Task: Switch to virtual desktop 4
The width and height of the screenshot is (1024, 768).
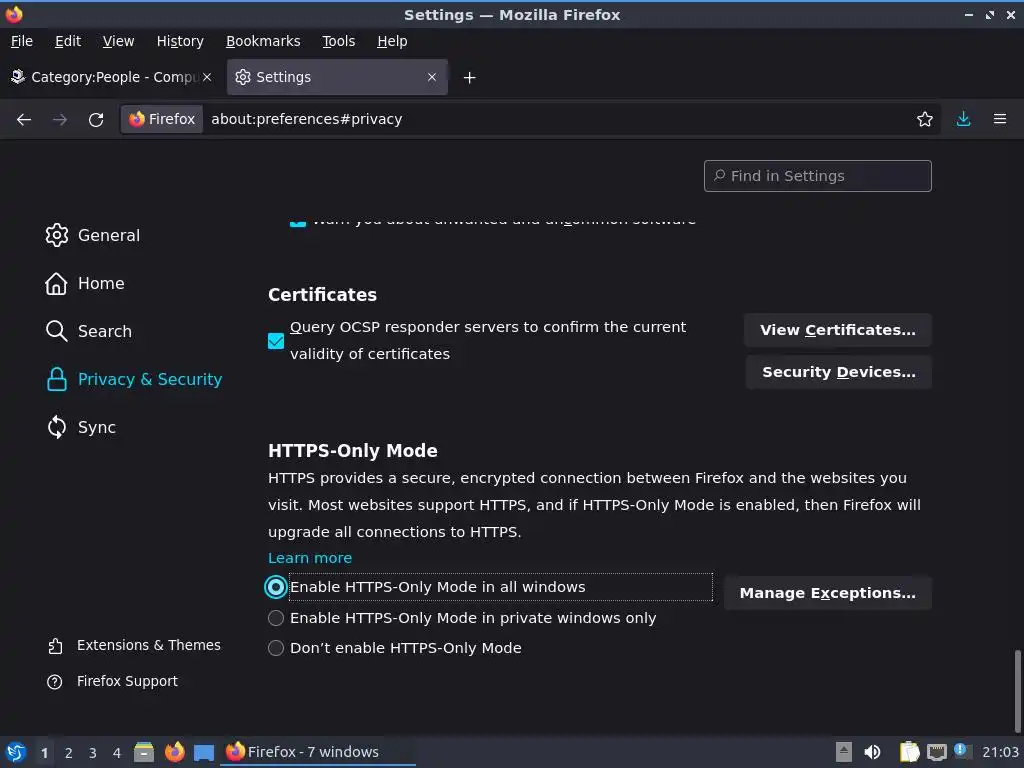Action: (117, 753)
